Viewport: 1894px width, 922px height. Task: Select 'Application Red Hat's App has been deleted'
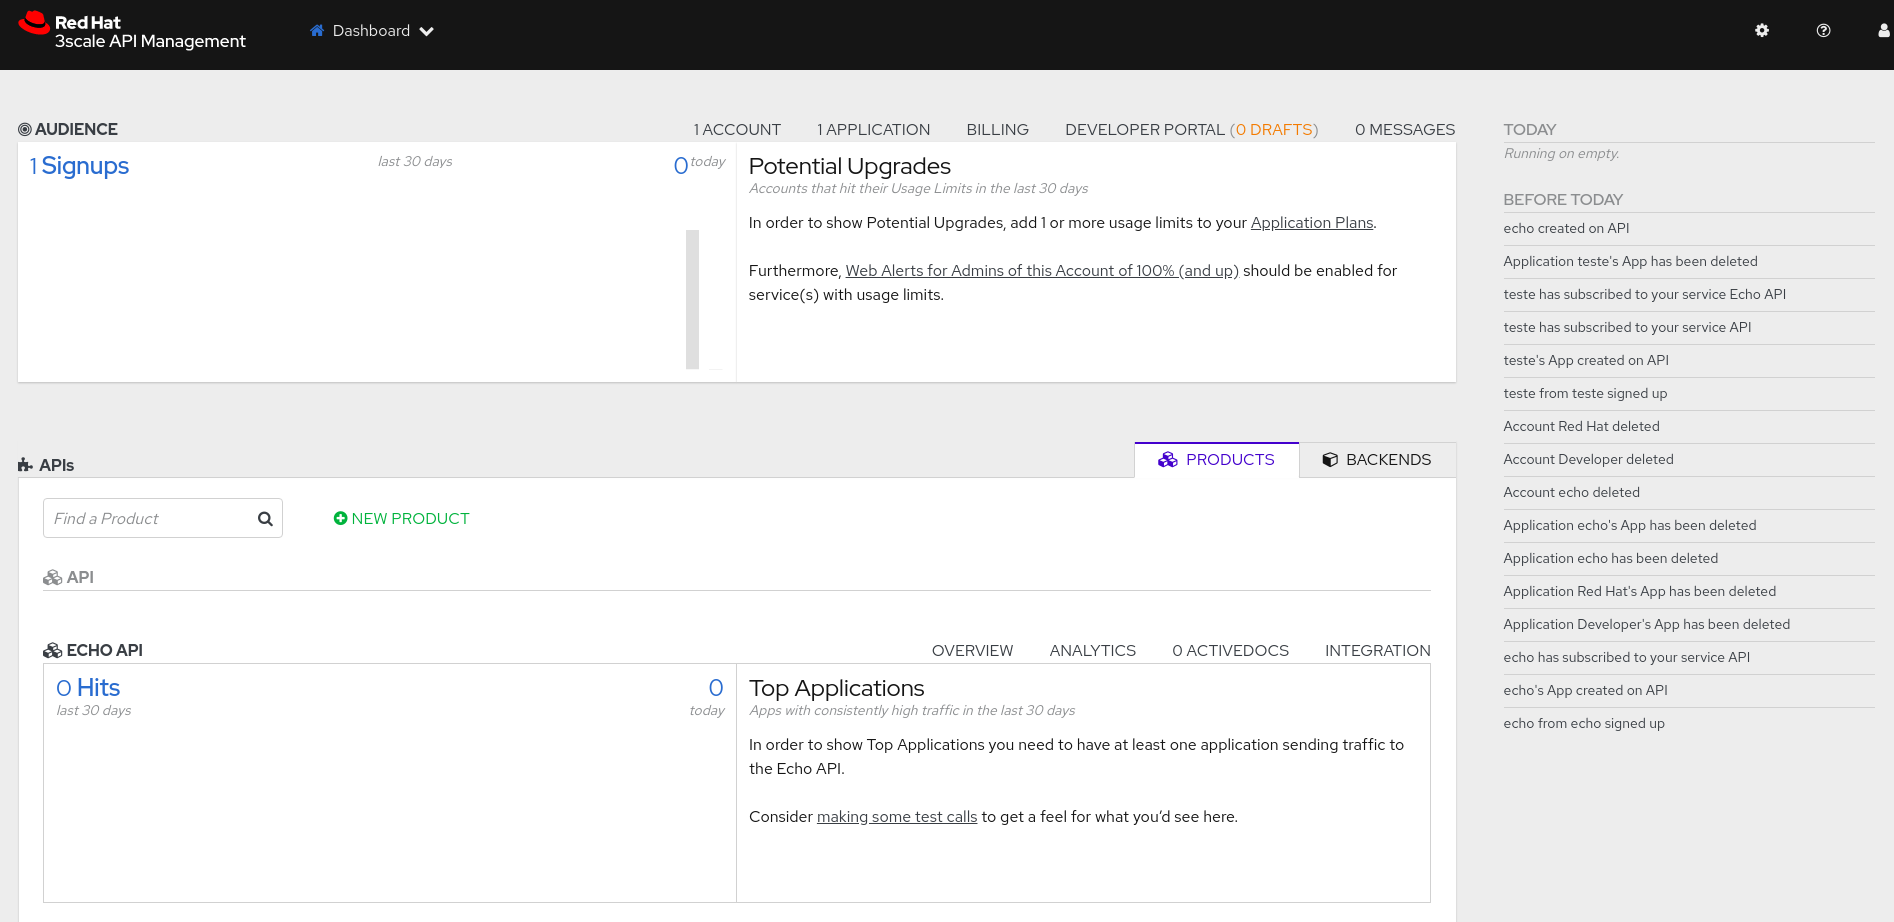[1639, 592]
